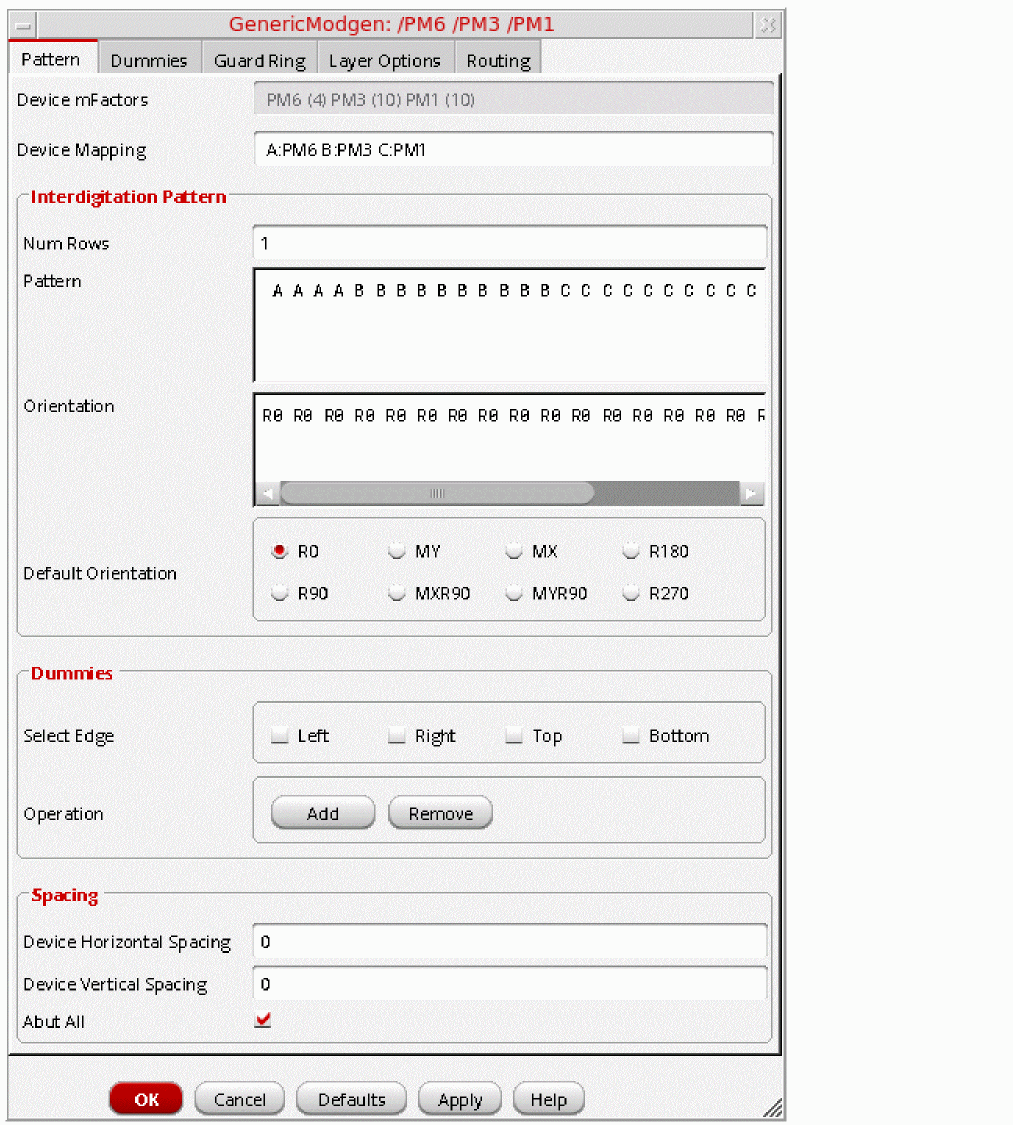
Task: Edit the Device Vertical Spacing field
Action: point(510,984)
